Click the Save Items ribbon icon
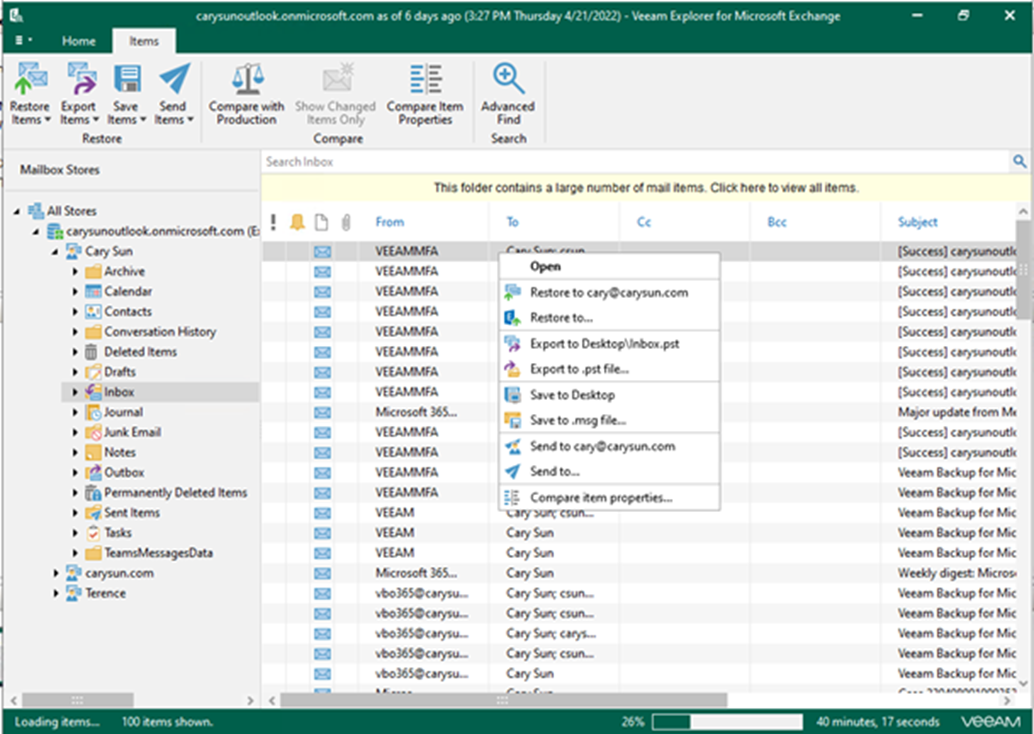This screenshot has width=1034, height=734. (x=127, y=79)
